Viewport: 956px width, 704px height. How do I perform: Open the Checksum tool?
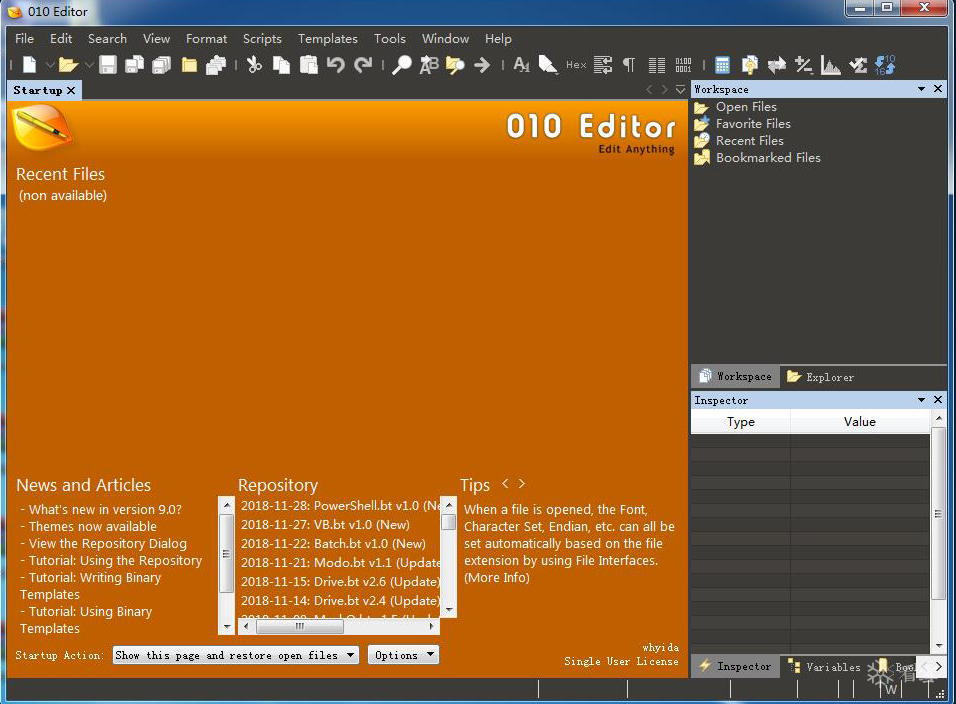[x=858, y=65]
